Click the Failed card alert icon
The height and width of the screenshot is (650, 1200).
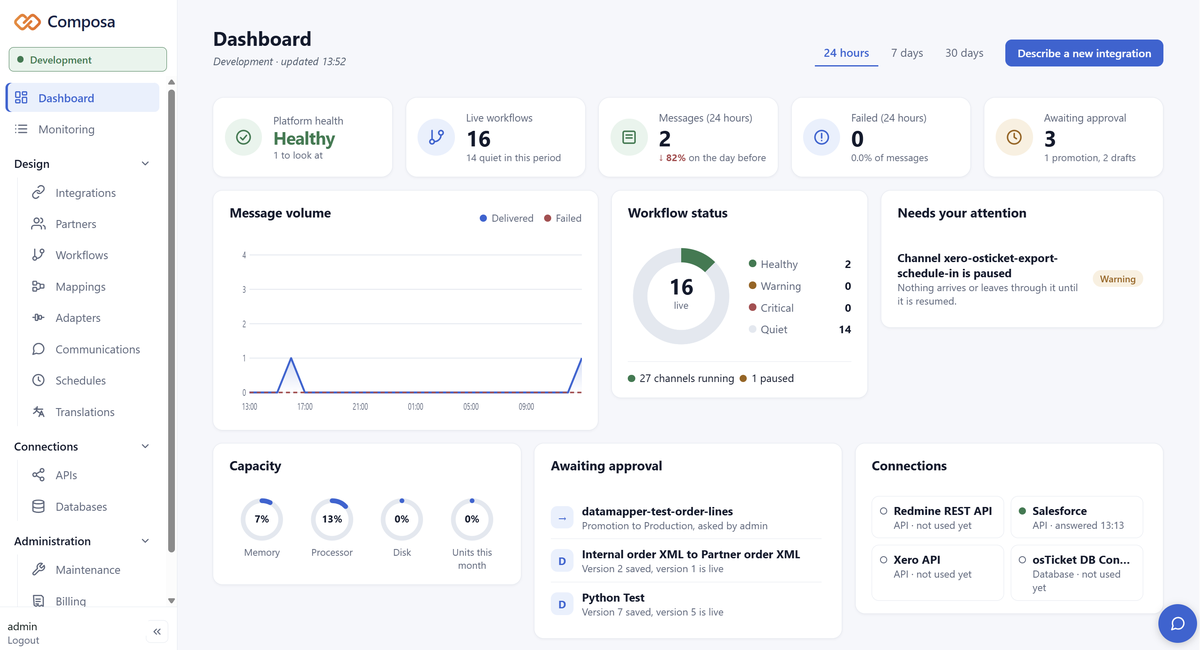click(x=822, y=137)
